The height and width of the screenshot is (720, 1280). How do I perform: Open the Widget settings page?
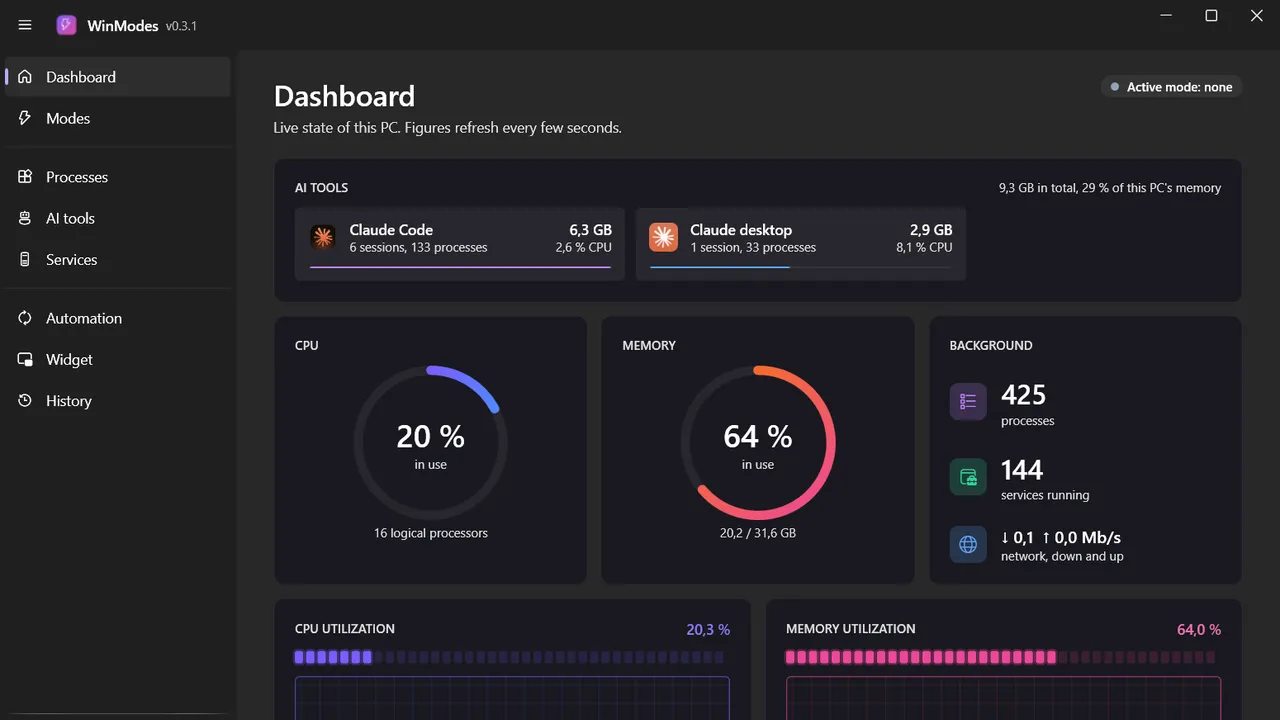[x=118, y=359]
